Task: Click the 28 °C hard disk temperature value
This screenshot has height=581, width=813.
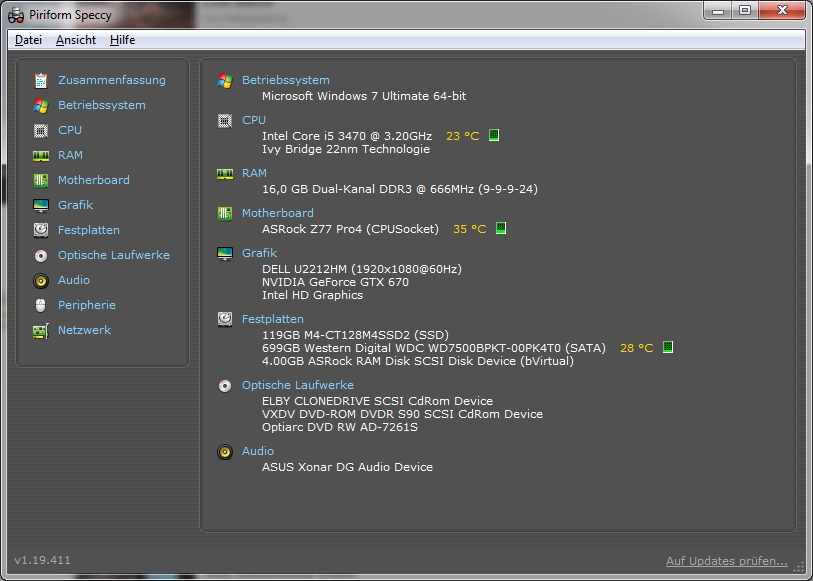Action: pos(637,348)
